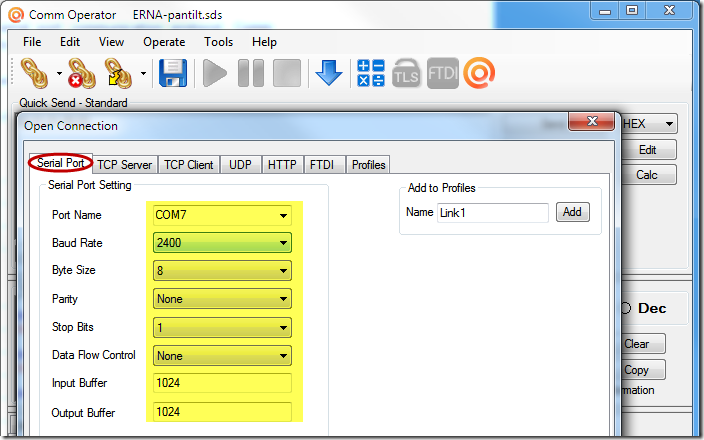Open the Help menu
Viewport: 704px width, 440px height.
(264, 42)
